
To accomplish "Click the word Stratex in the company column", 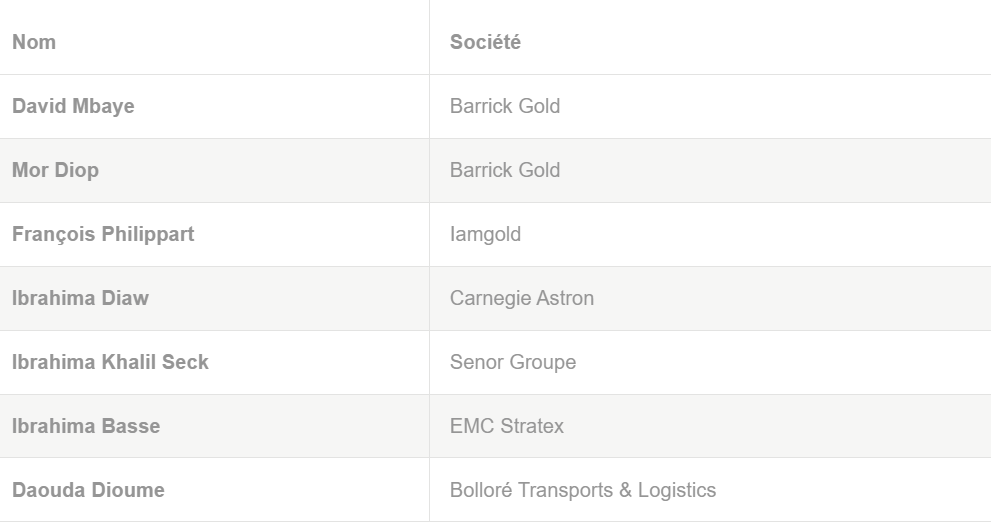I will 532,426.
